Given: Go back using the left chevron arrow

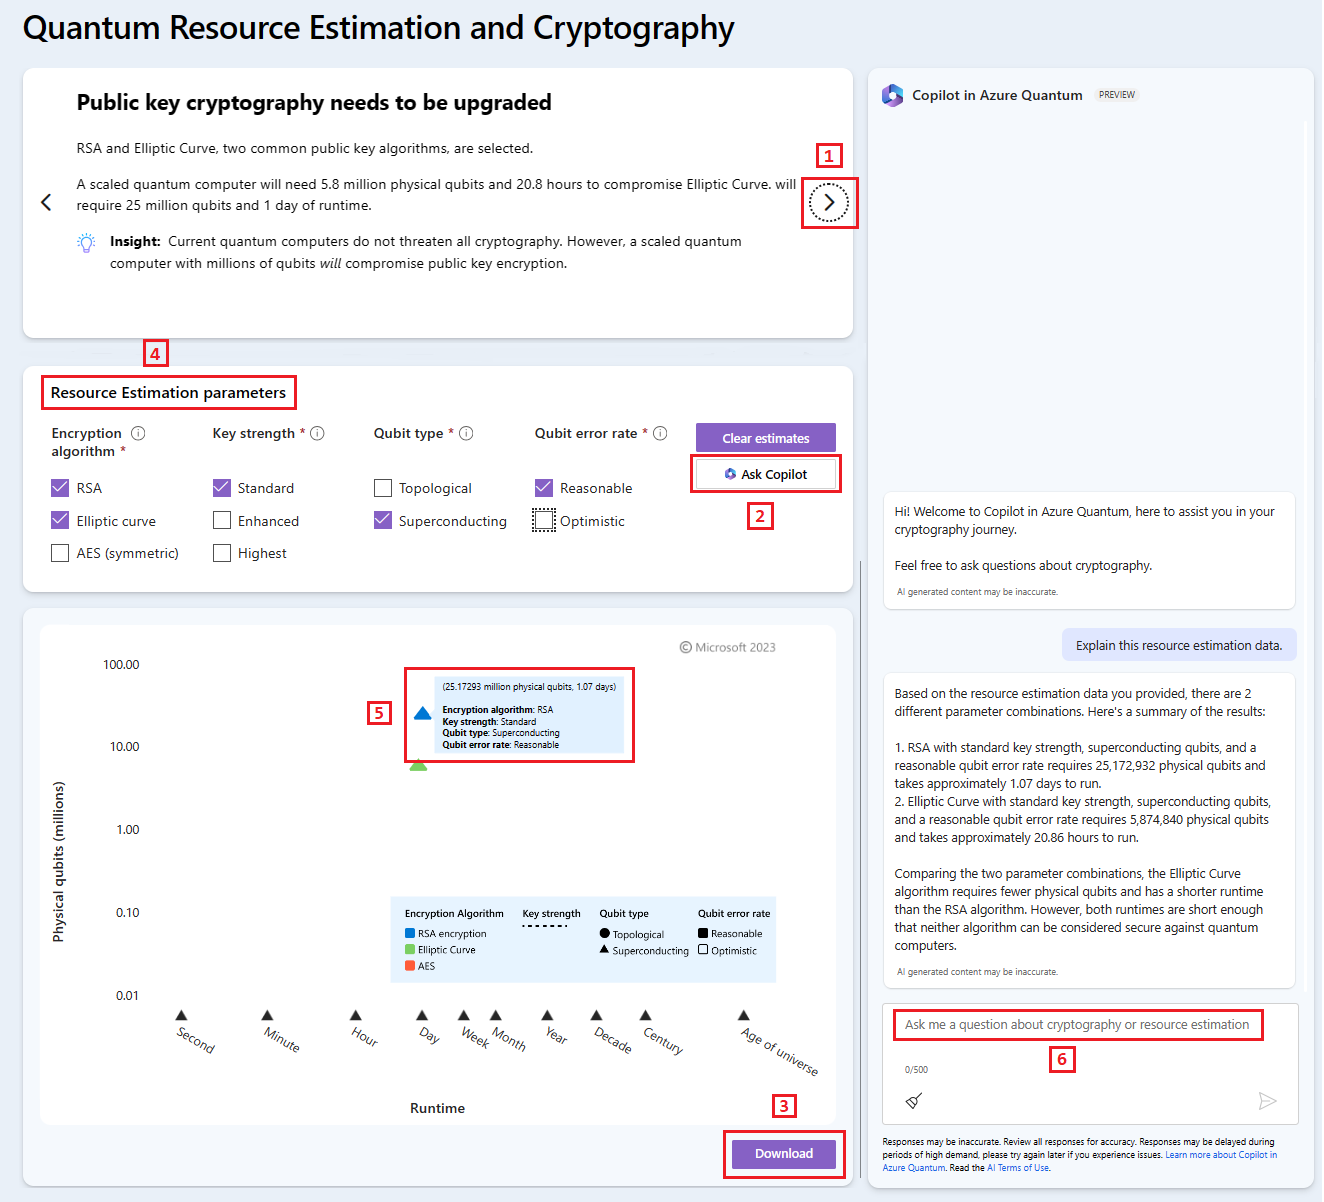Looking at the screenshot, I should point(45,202).
